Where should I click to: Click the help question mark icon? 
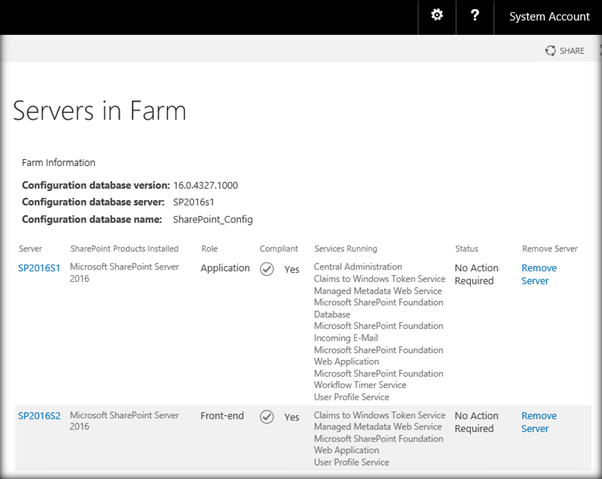coord(474,15)
